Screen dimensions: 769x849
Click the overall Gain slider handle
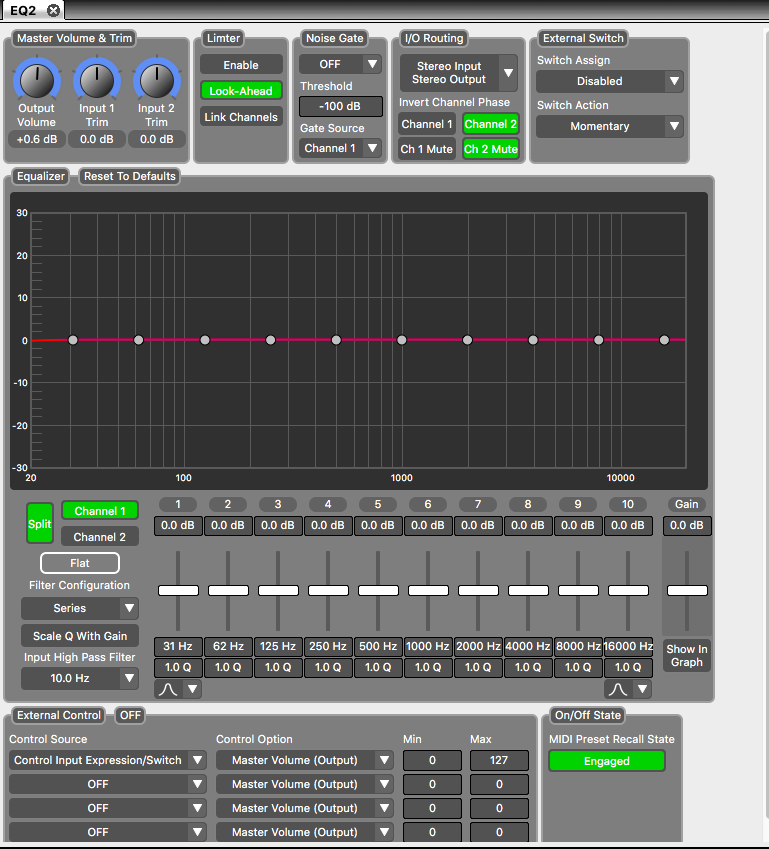687,590
